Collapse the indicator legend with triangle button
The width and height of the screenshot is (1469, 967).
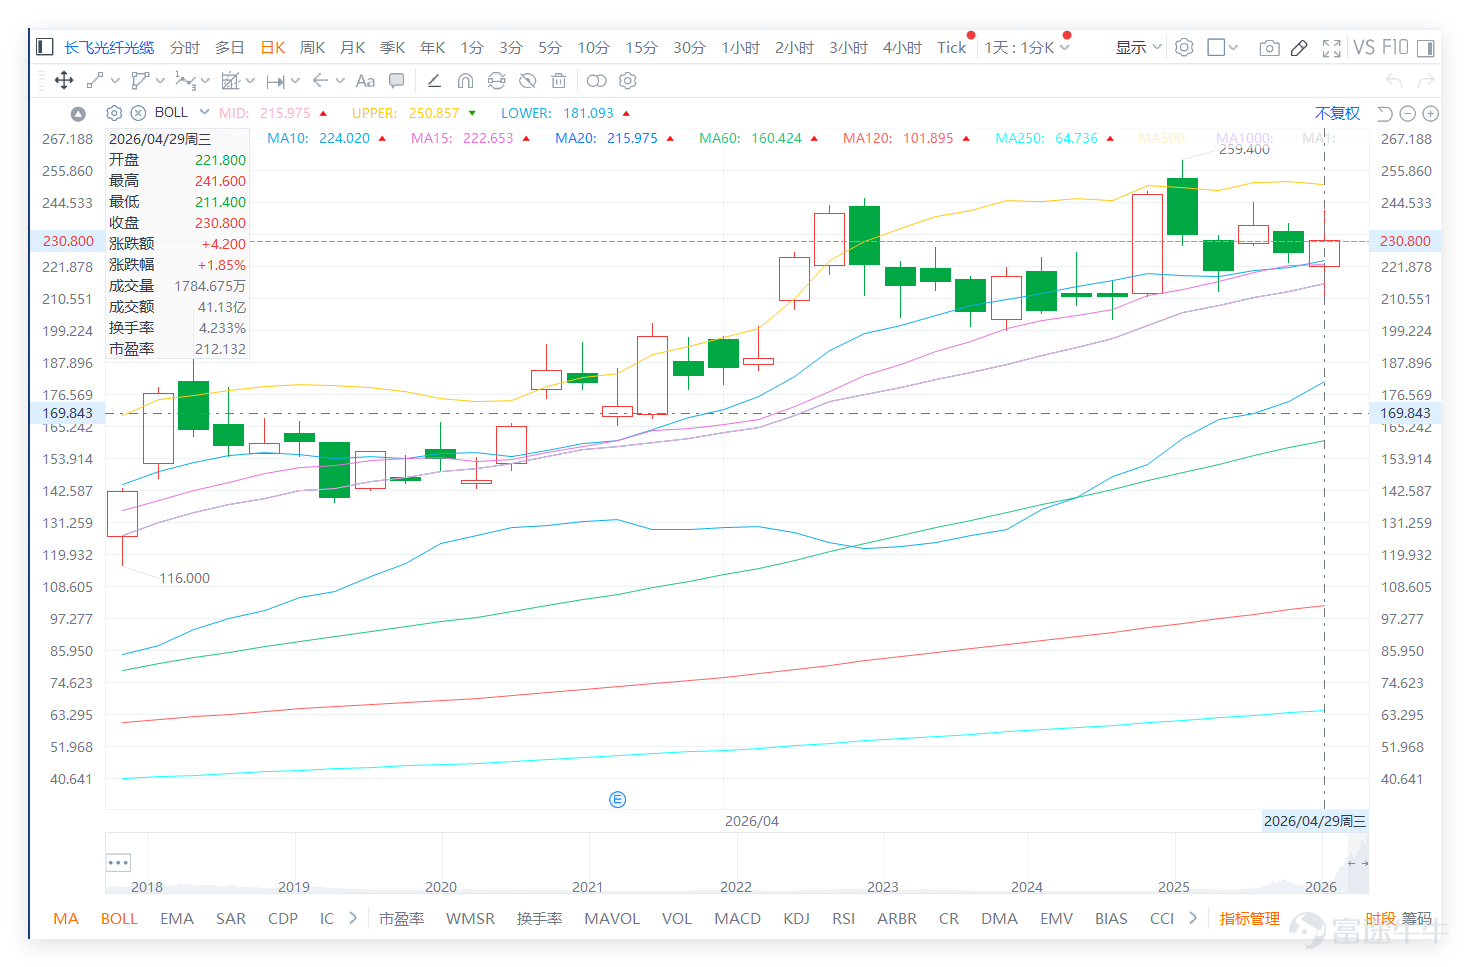78,114
